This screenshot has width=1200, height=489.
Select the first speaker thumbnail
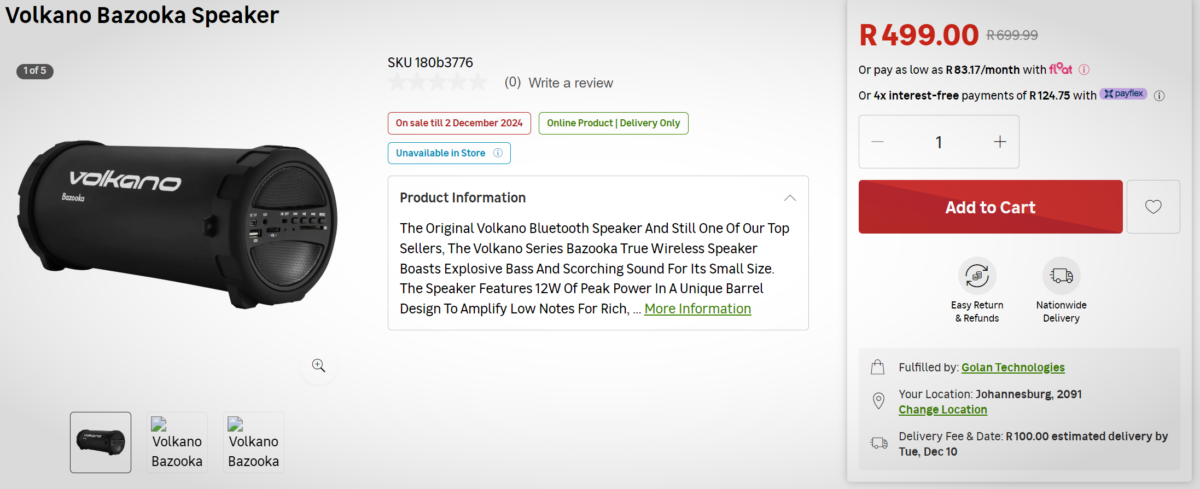(100, 442)
